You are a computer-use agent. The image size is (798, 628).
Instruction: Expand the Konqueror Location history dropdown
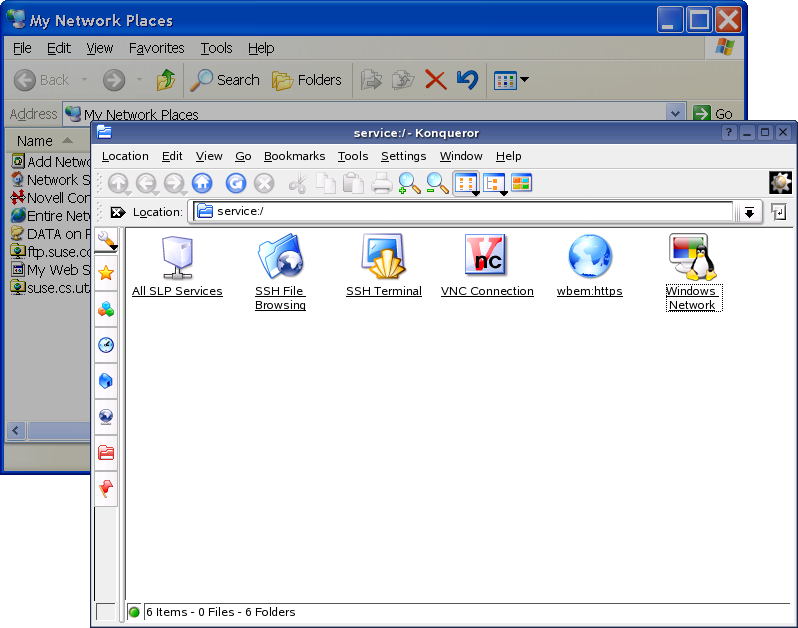(748, 212)
